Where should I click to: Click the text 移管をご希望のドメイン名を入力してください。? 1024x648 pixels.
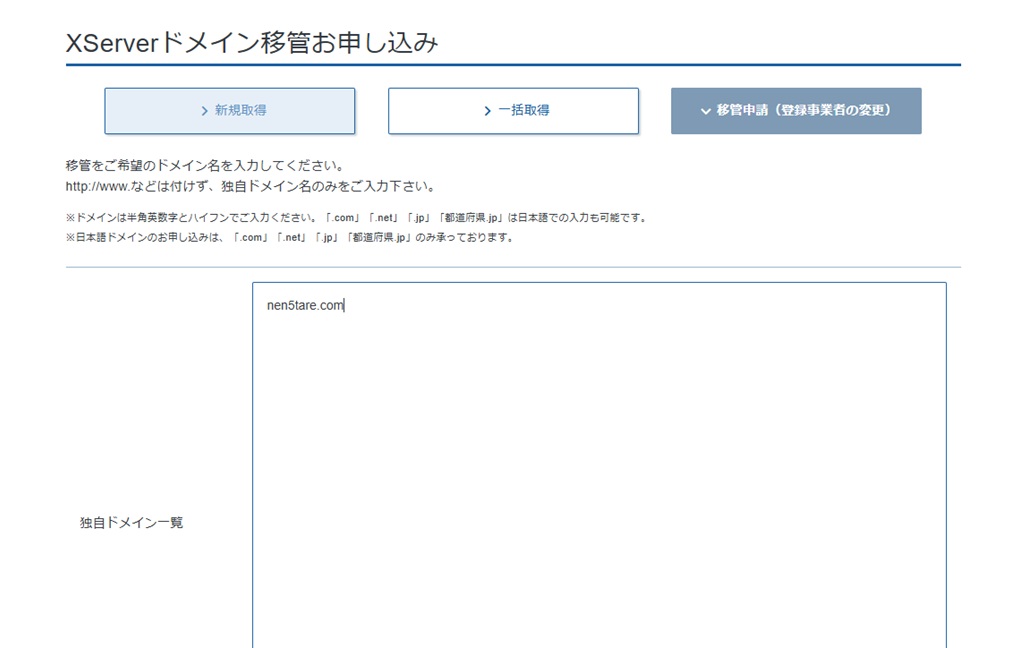point(205,165)
